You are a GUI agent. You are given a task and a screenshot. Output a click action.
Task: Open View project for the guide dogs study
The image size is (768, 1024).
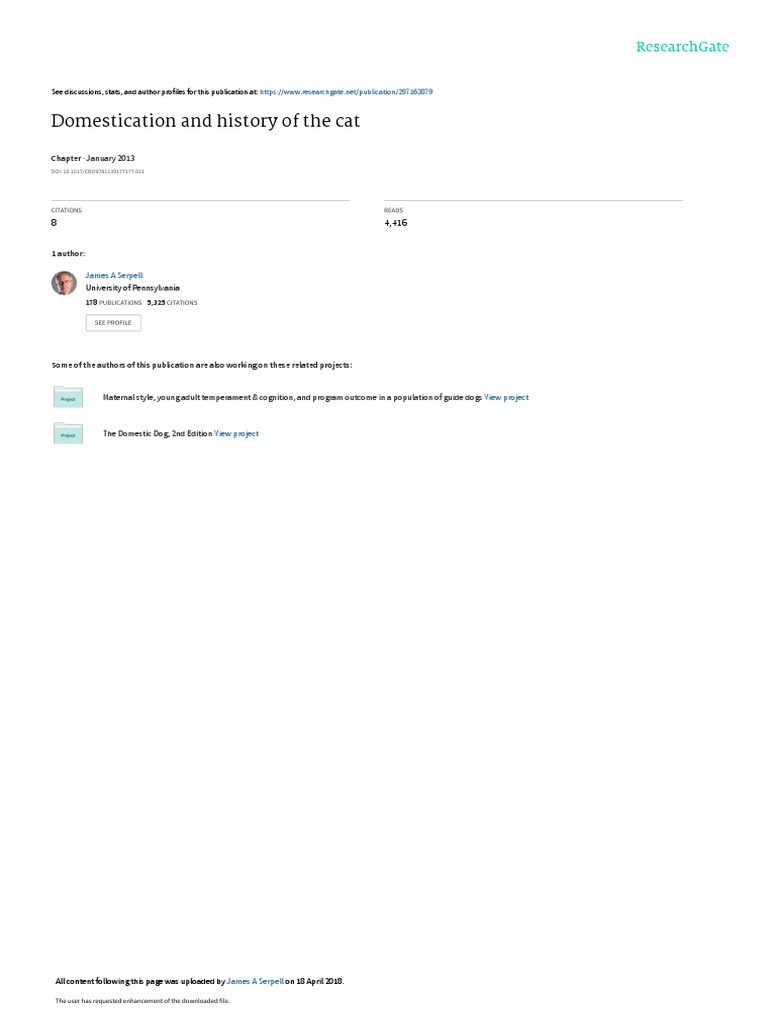(x=506, y=397)
